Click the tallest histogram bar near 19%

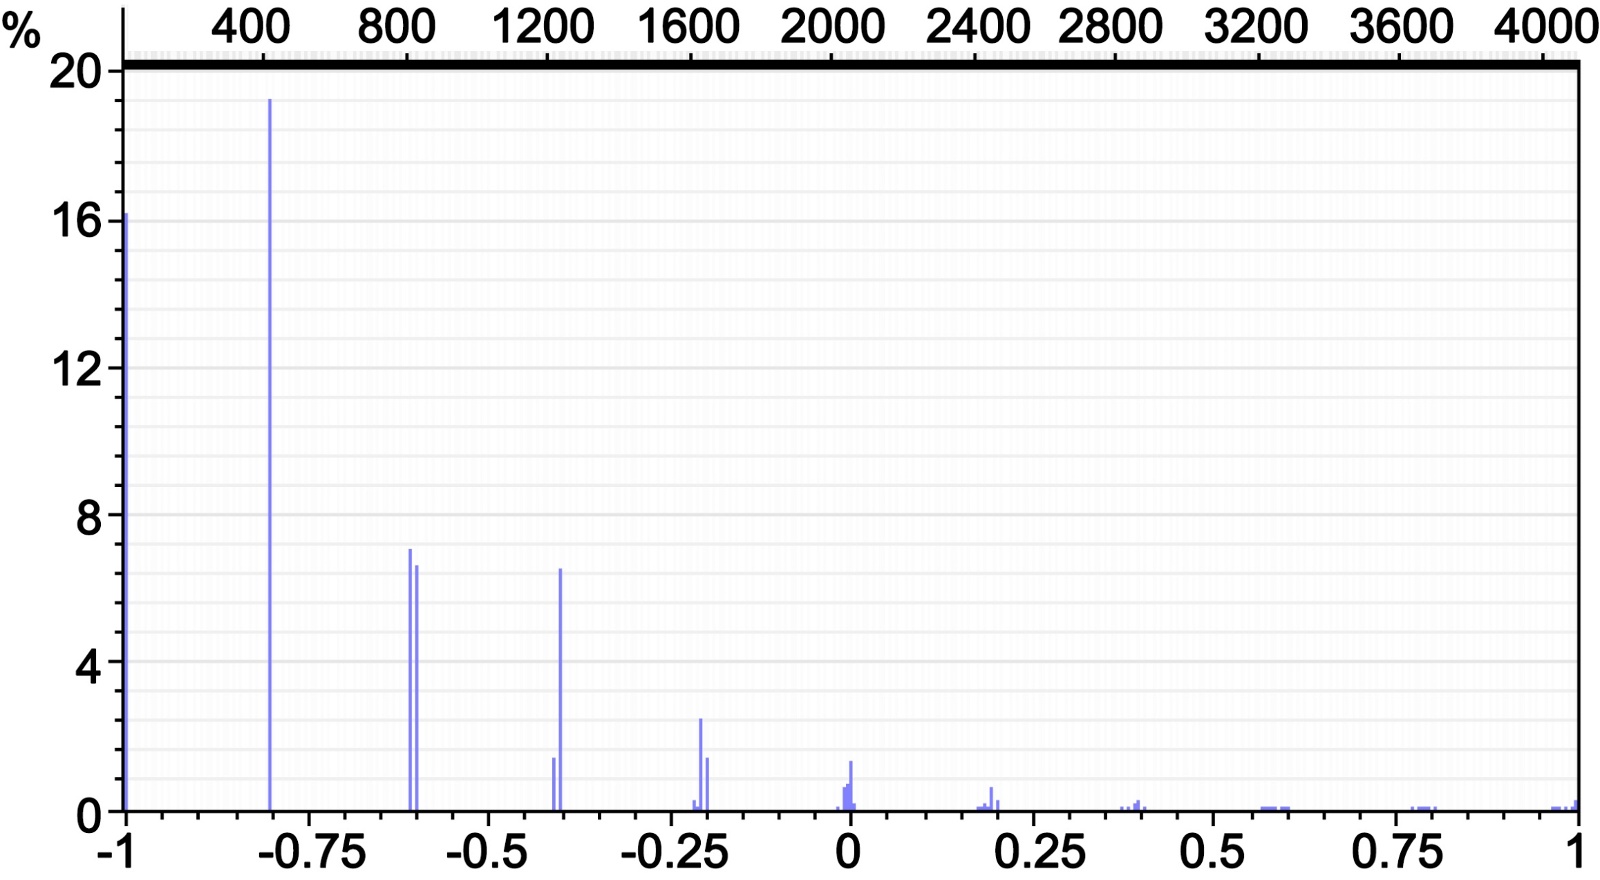coord(270,450)
